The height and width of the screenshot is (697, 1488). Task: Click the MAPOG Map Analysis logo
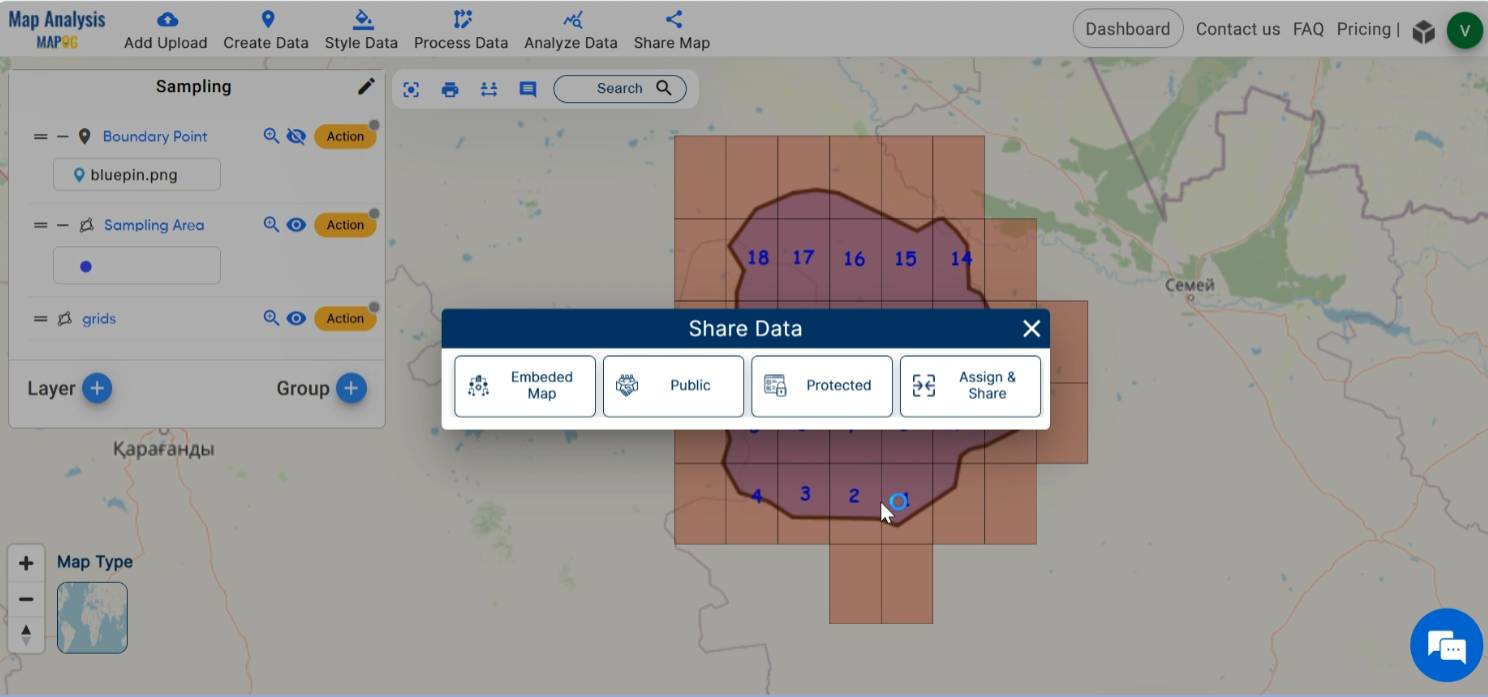click(57, 29)
